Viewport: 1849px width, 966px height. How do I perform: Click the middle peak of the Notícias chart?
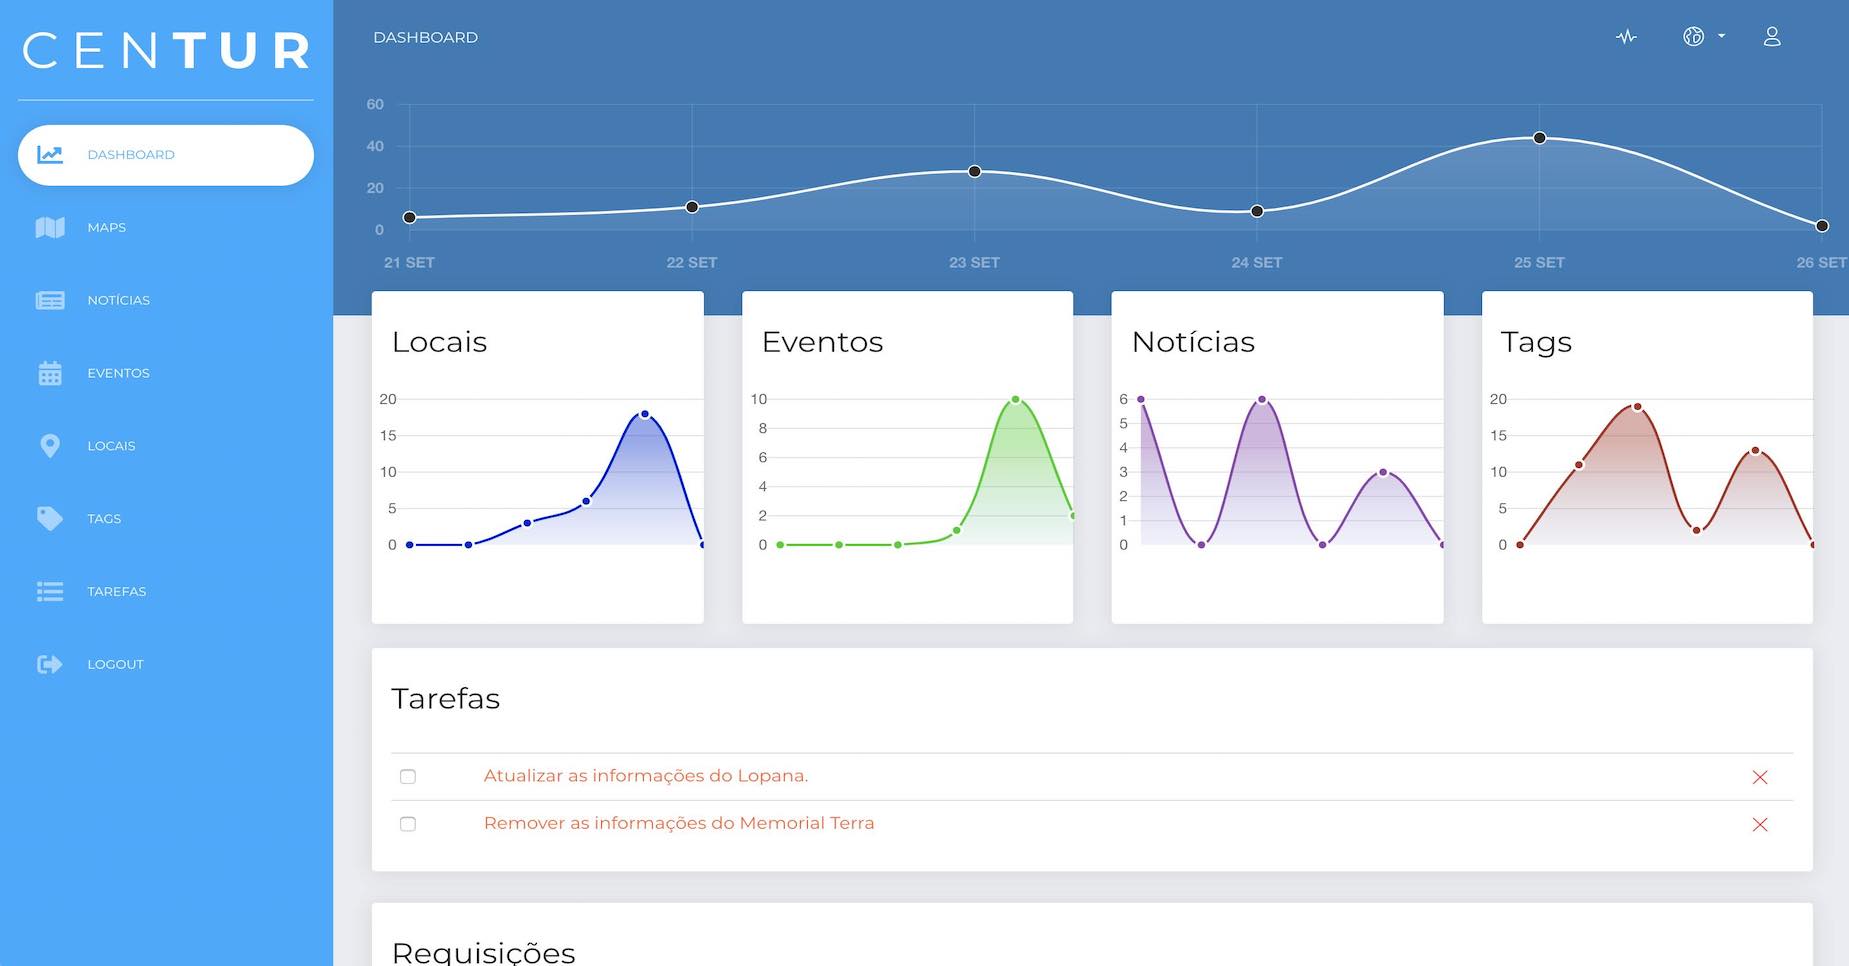pos(1262,399)
